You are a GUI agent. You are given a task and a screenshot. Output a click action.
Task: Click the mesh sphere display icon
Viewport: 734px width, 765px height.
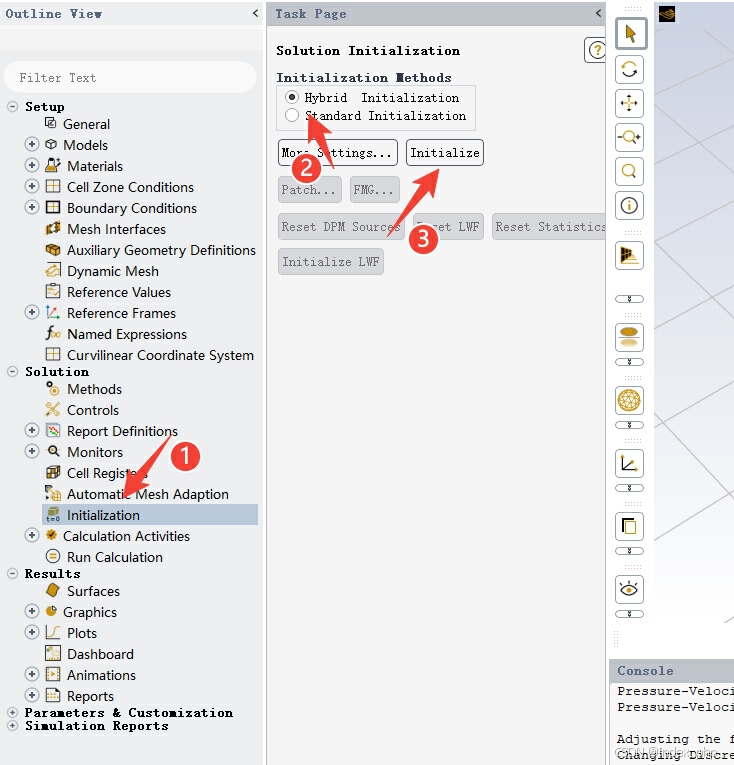pyautogui.click(x=629, y=401)
